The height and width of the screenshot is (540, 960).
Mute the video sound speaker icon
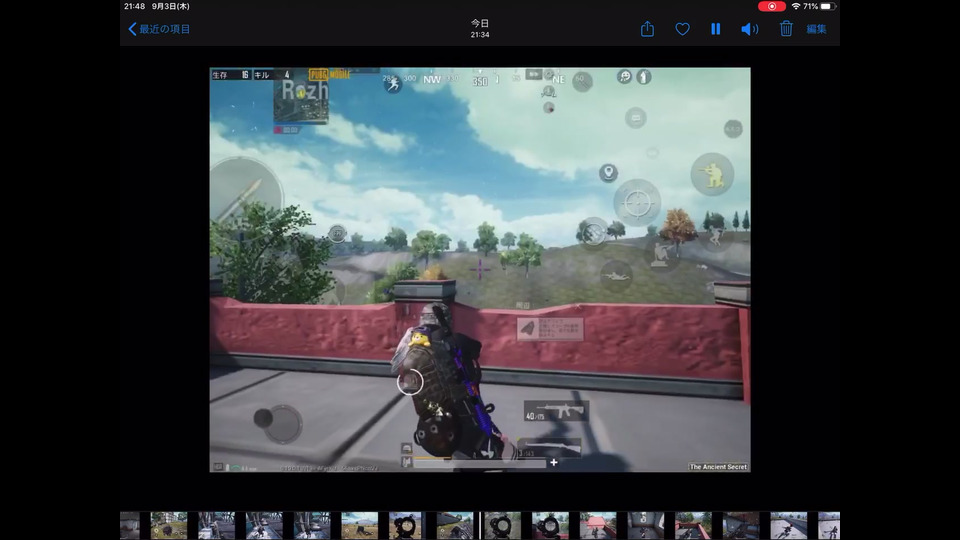pos(749,29)
